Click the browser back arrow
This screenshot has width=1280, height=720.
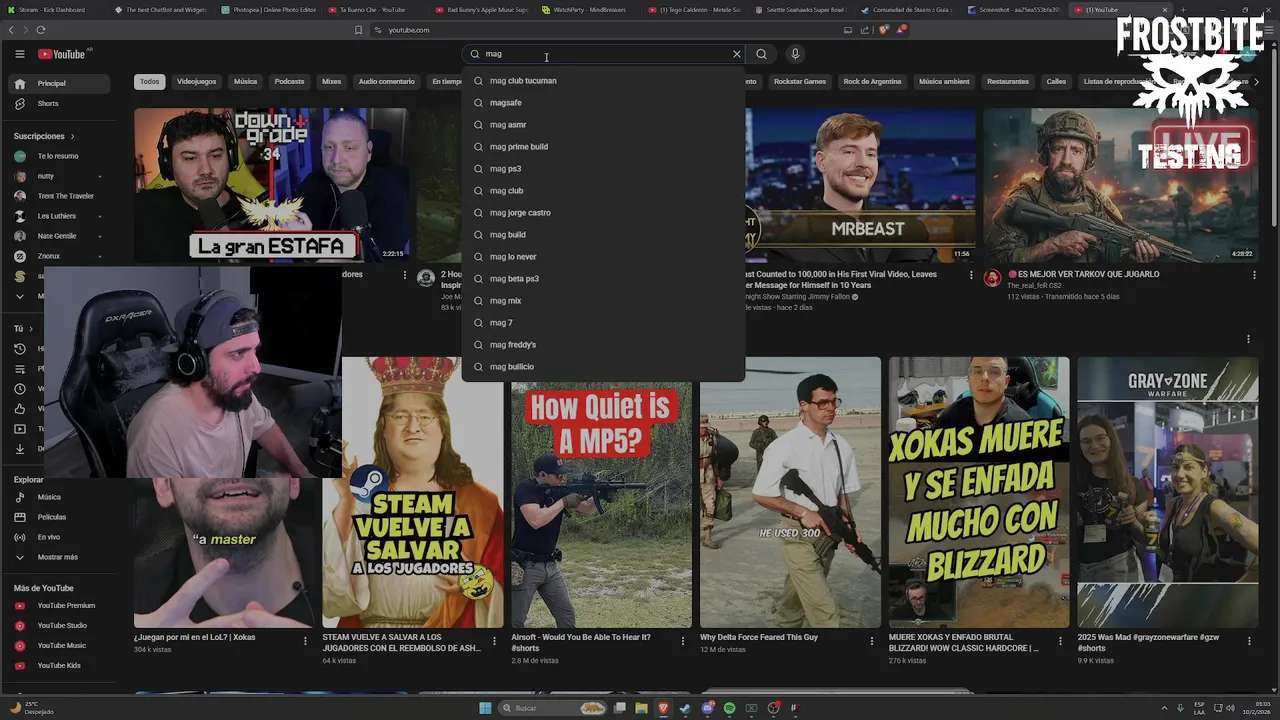(11, 30)
